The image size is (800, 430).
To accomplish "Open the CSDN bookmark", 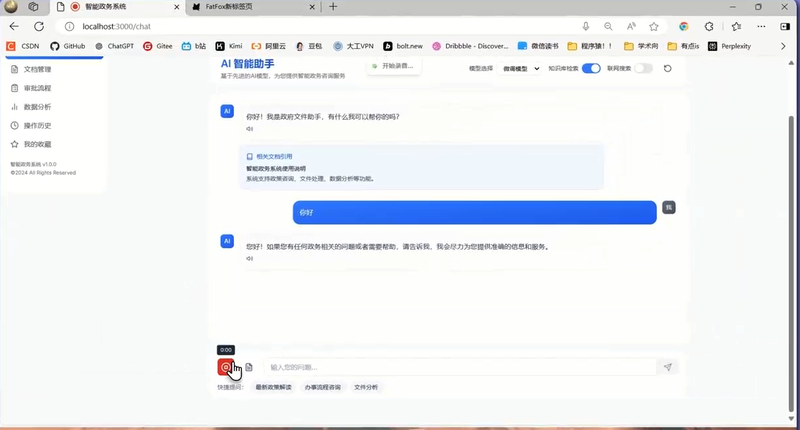I will (x=23, y=46).
